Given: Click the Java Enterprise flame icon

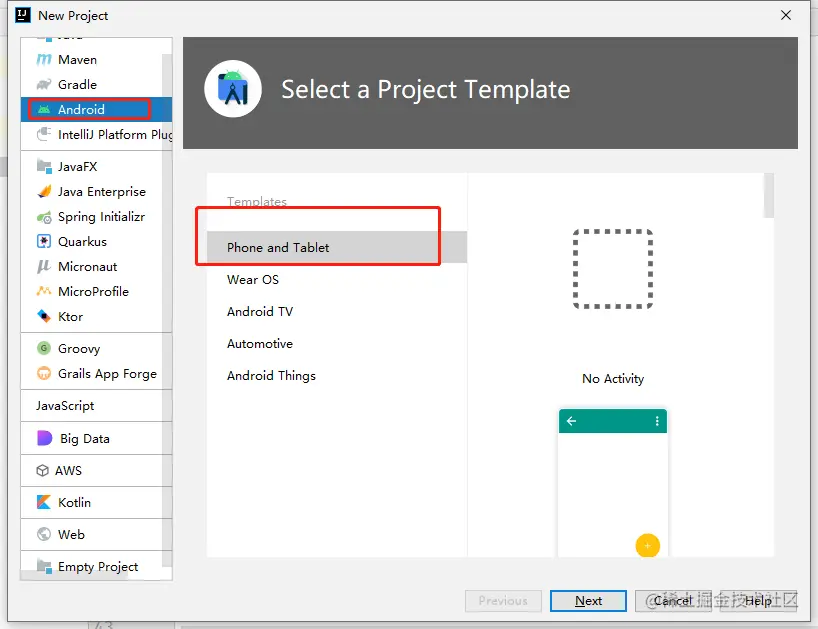Looking at the screenshot, I should 44,192.
